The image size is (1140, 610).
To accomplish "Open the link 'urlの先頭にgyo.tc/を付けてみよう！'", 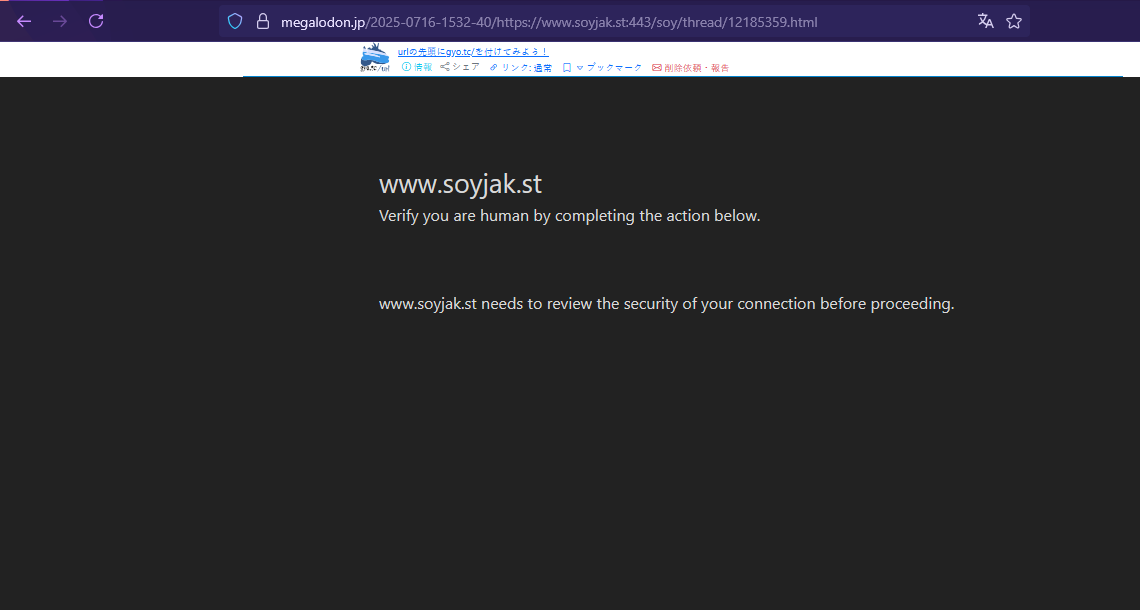I will pyautogui.click(x=473, y=52).
